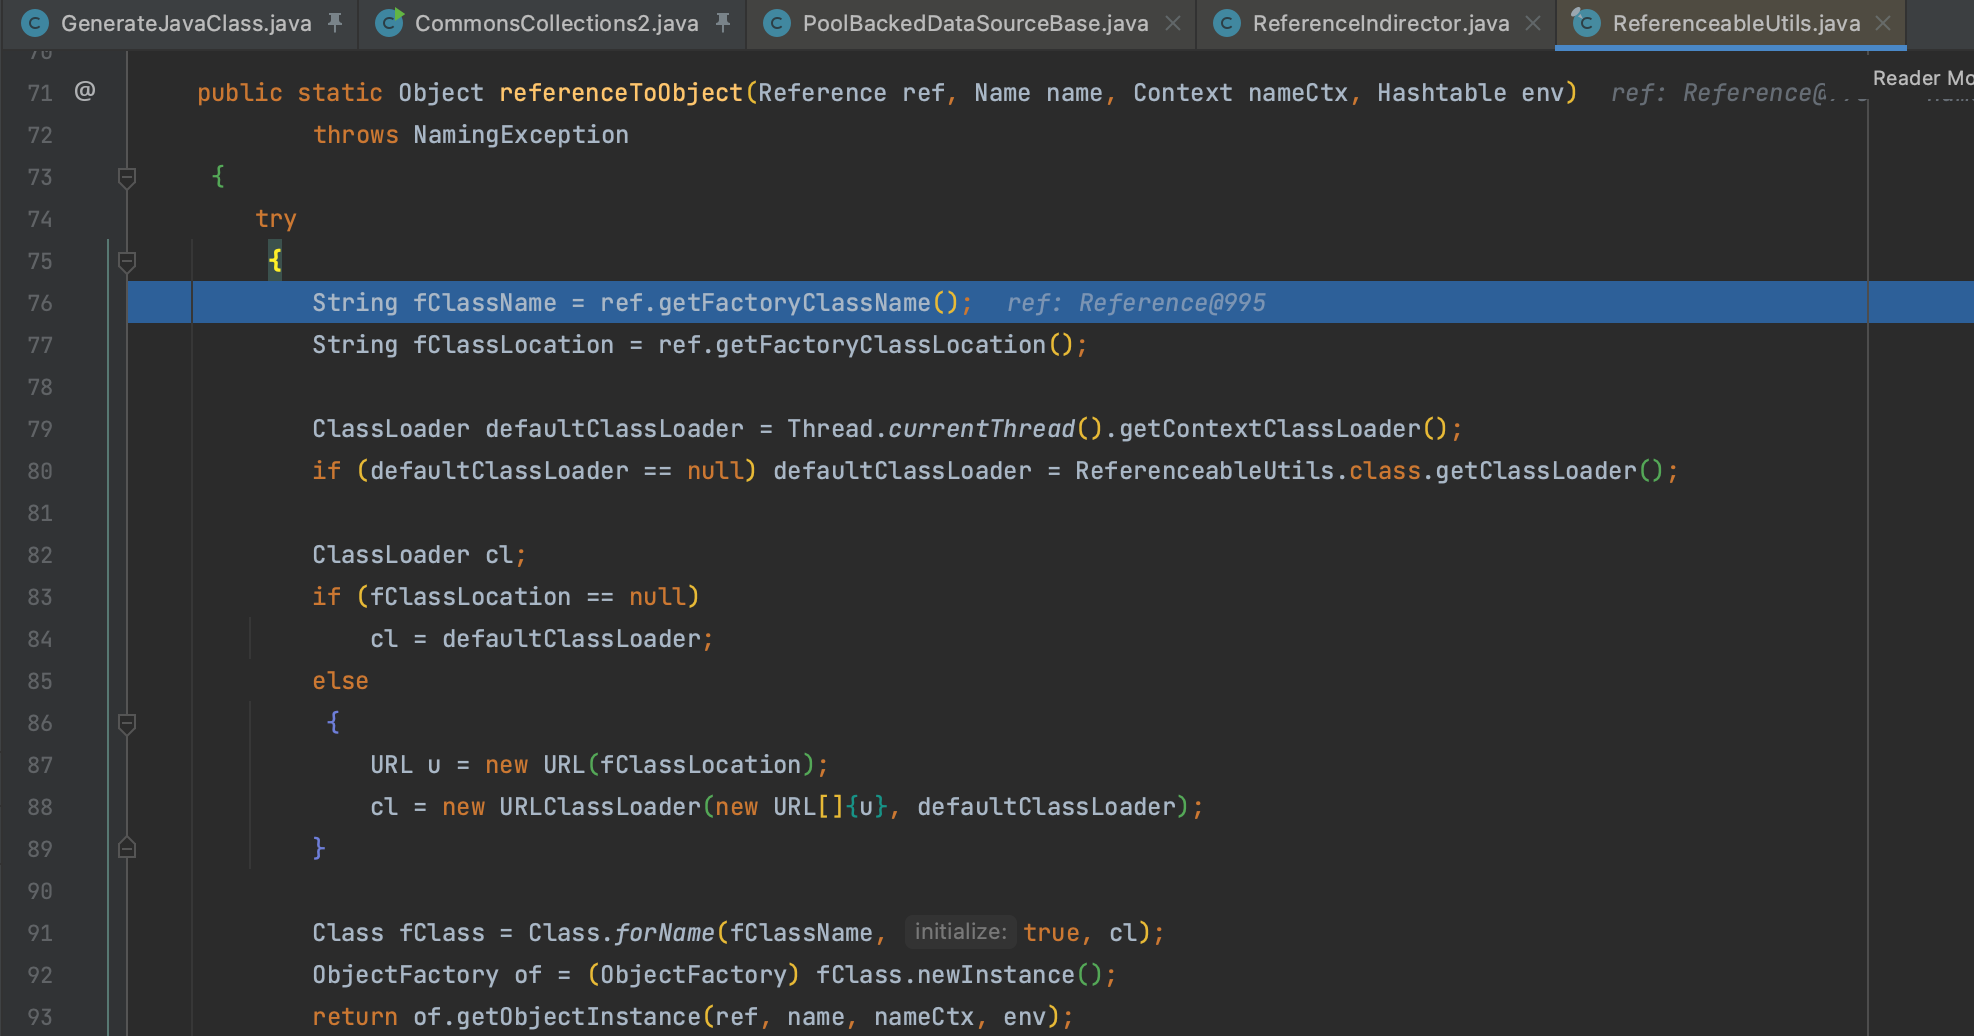Click the GenerateJavaClass.java class icon
The image size is (1974, 1036).
pyautogui.click(x=35, y=23)
